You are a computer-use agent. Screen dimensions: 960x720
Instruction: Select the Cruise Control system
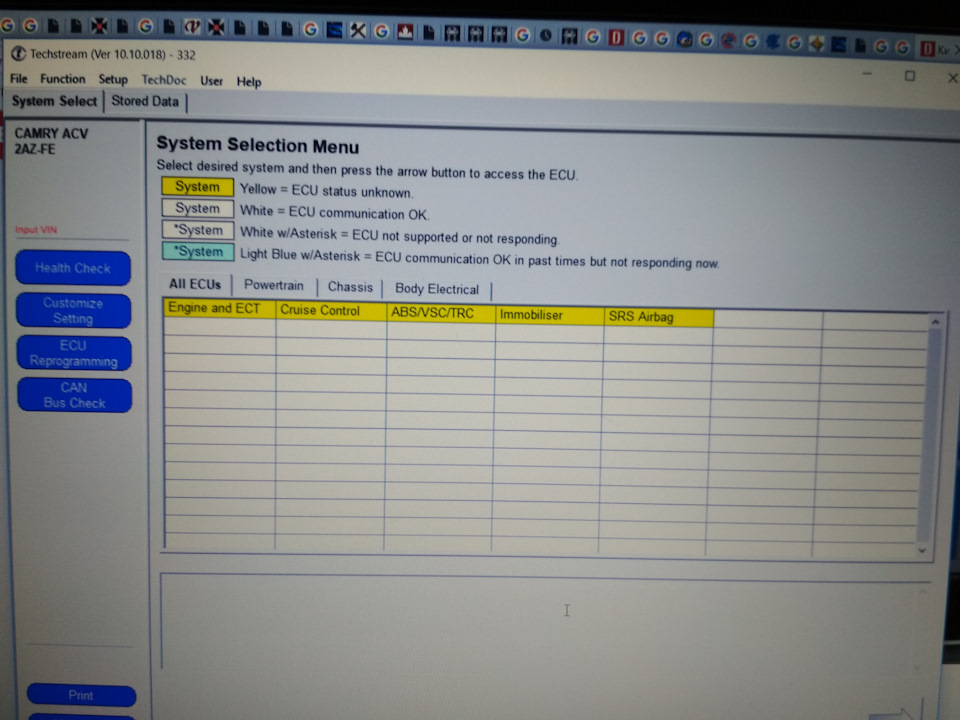click(x=331, y=310)
